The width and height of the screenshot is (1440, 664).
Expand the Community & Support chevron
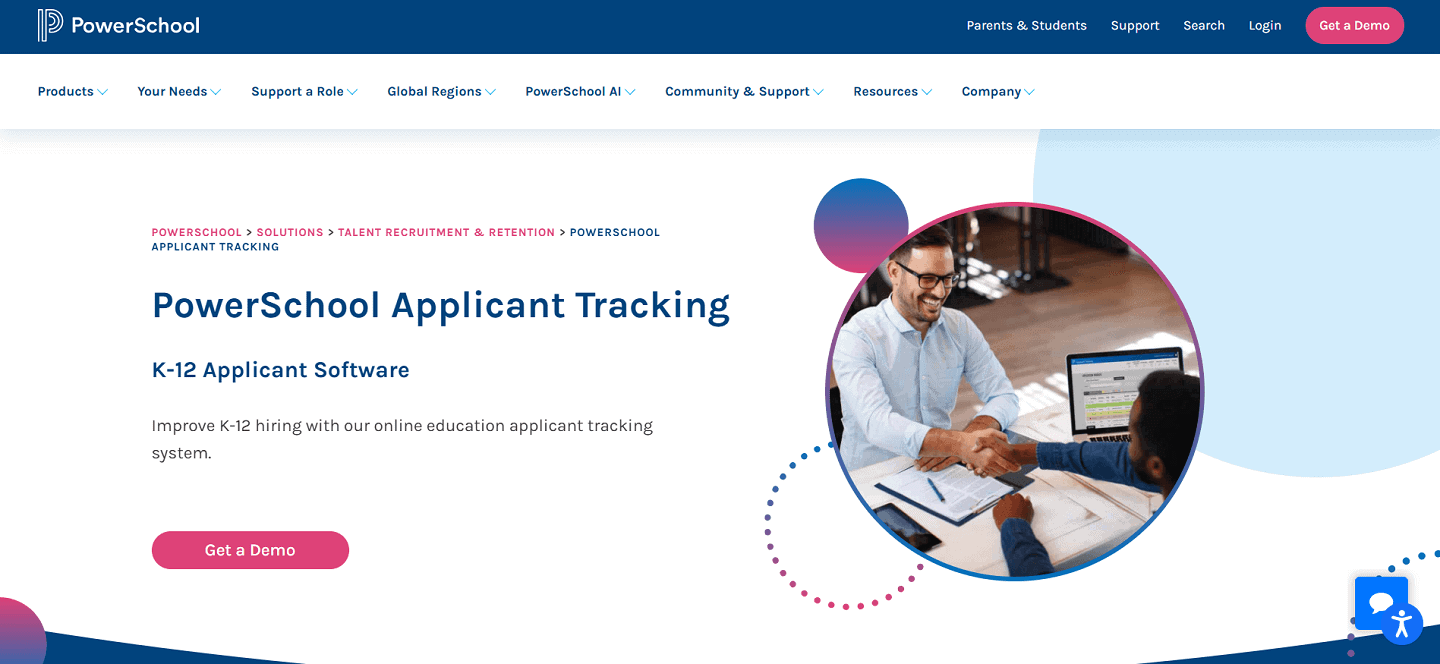(x=818, y=92)
